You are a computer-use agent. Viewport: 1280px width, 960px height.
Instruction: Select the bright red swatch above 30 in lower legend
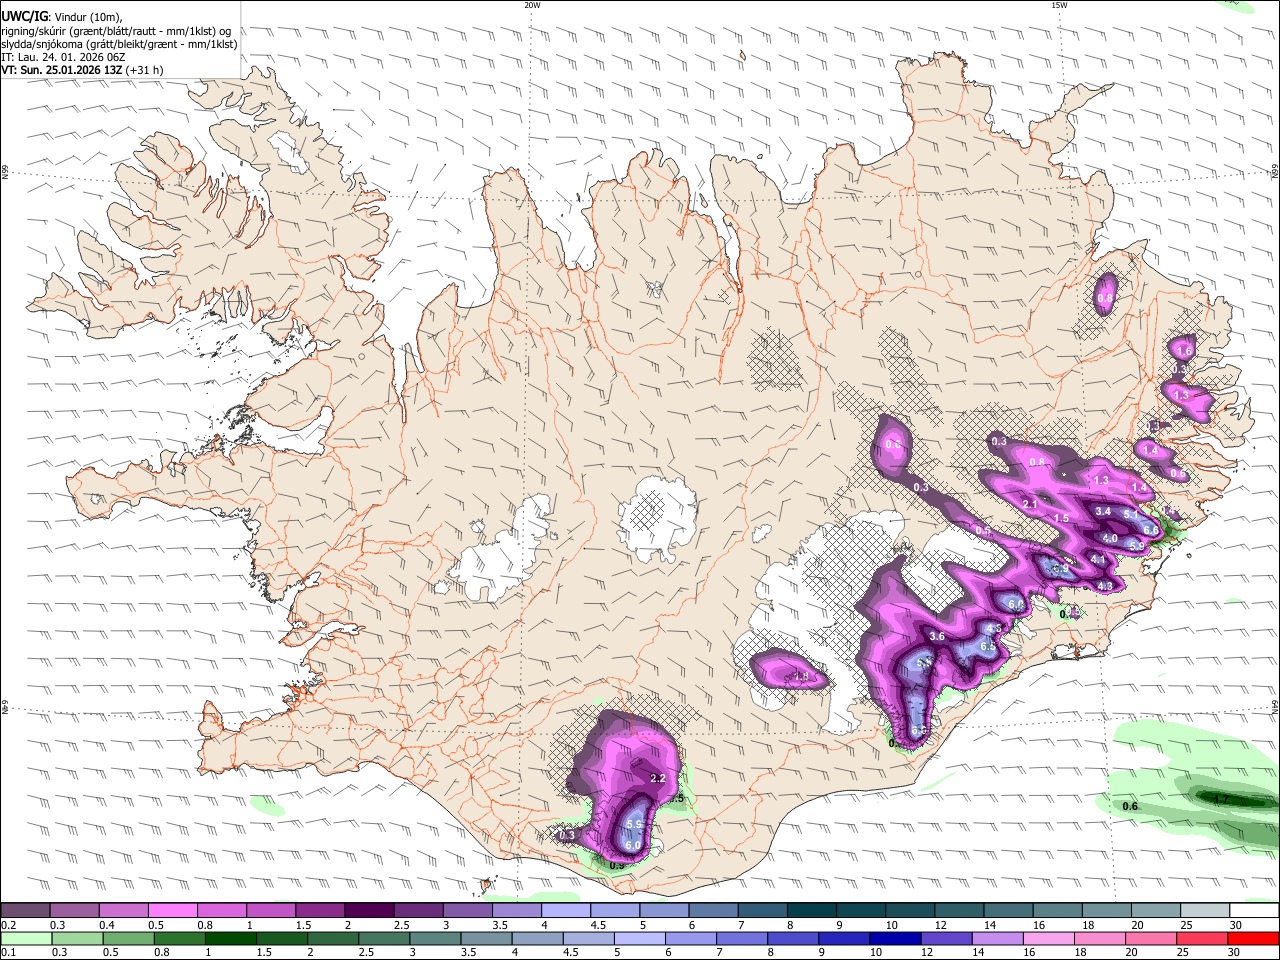pos(1252,938)
